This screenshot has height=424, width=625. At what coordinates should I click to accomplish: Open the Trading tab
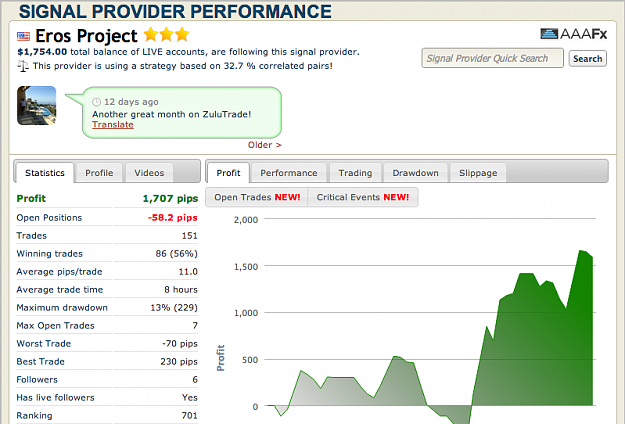coord(355,173)
